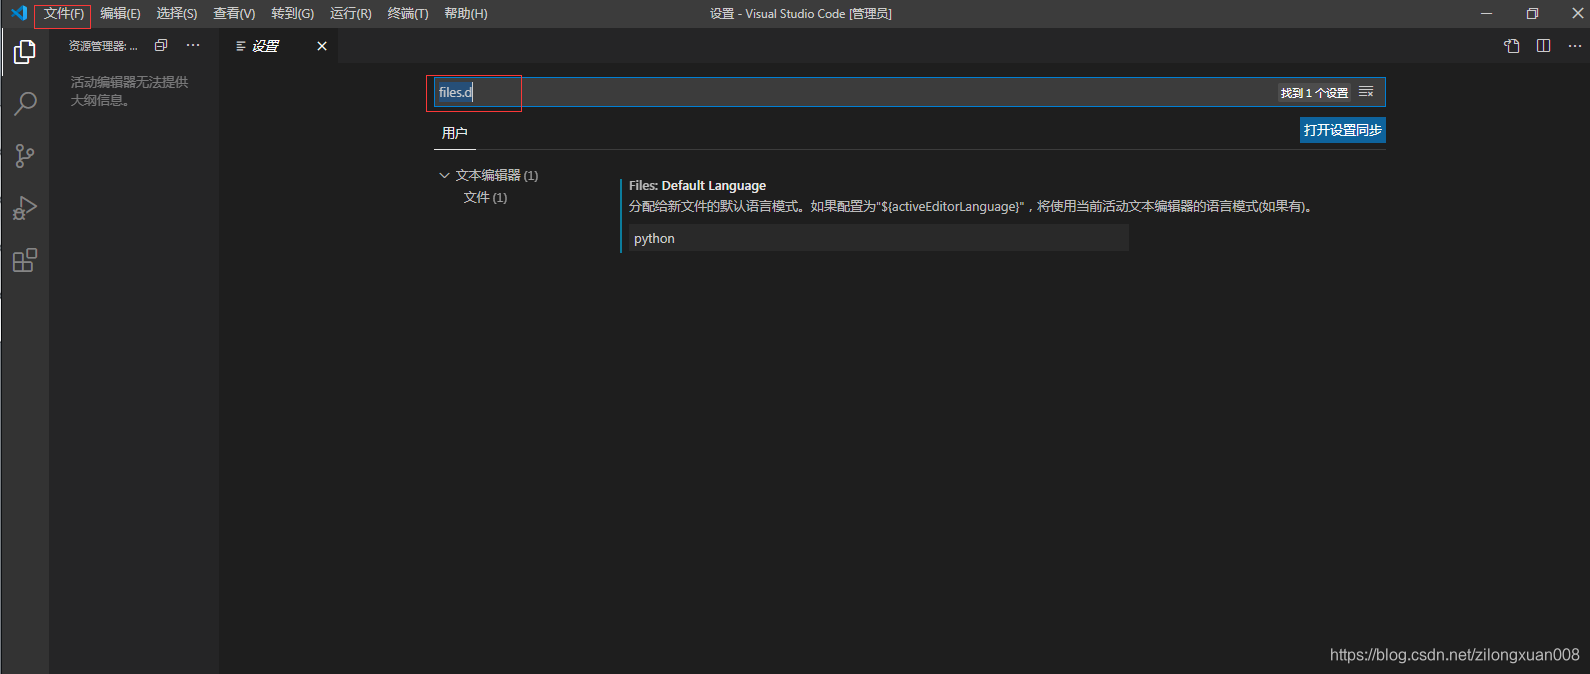Screen dimensions: 1590x674
Task: Open the Search view in activity bar
Action: coord(25,103)
